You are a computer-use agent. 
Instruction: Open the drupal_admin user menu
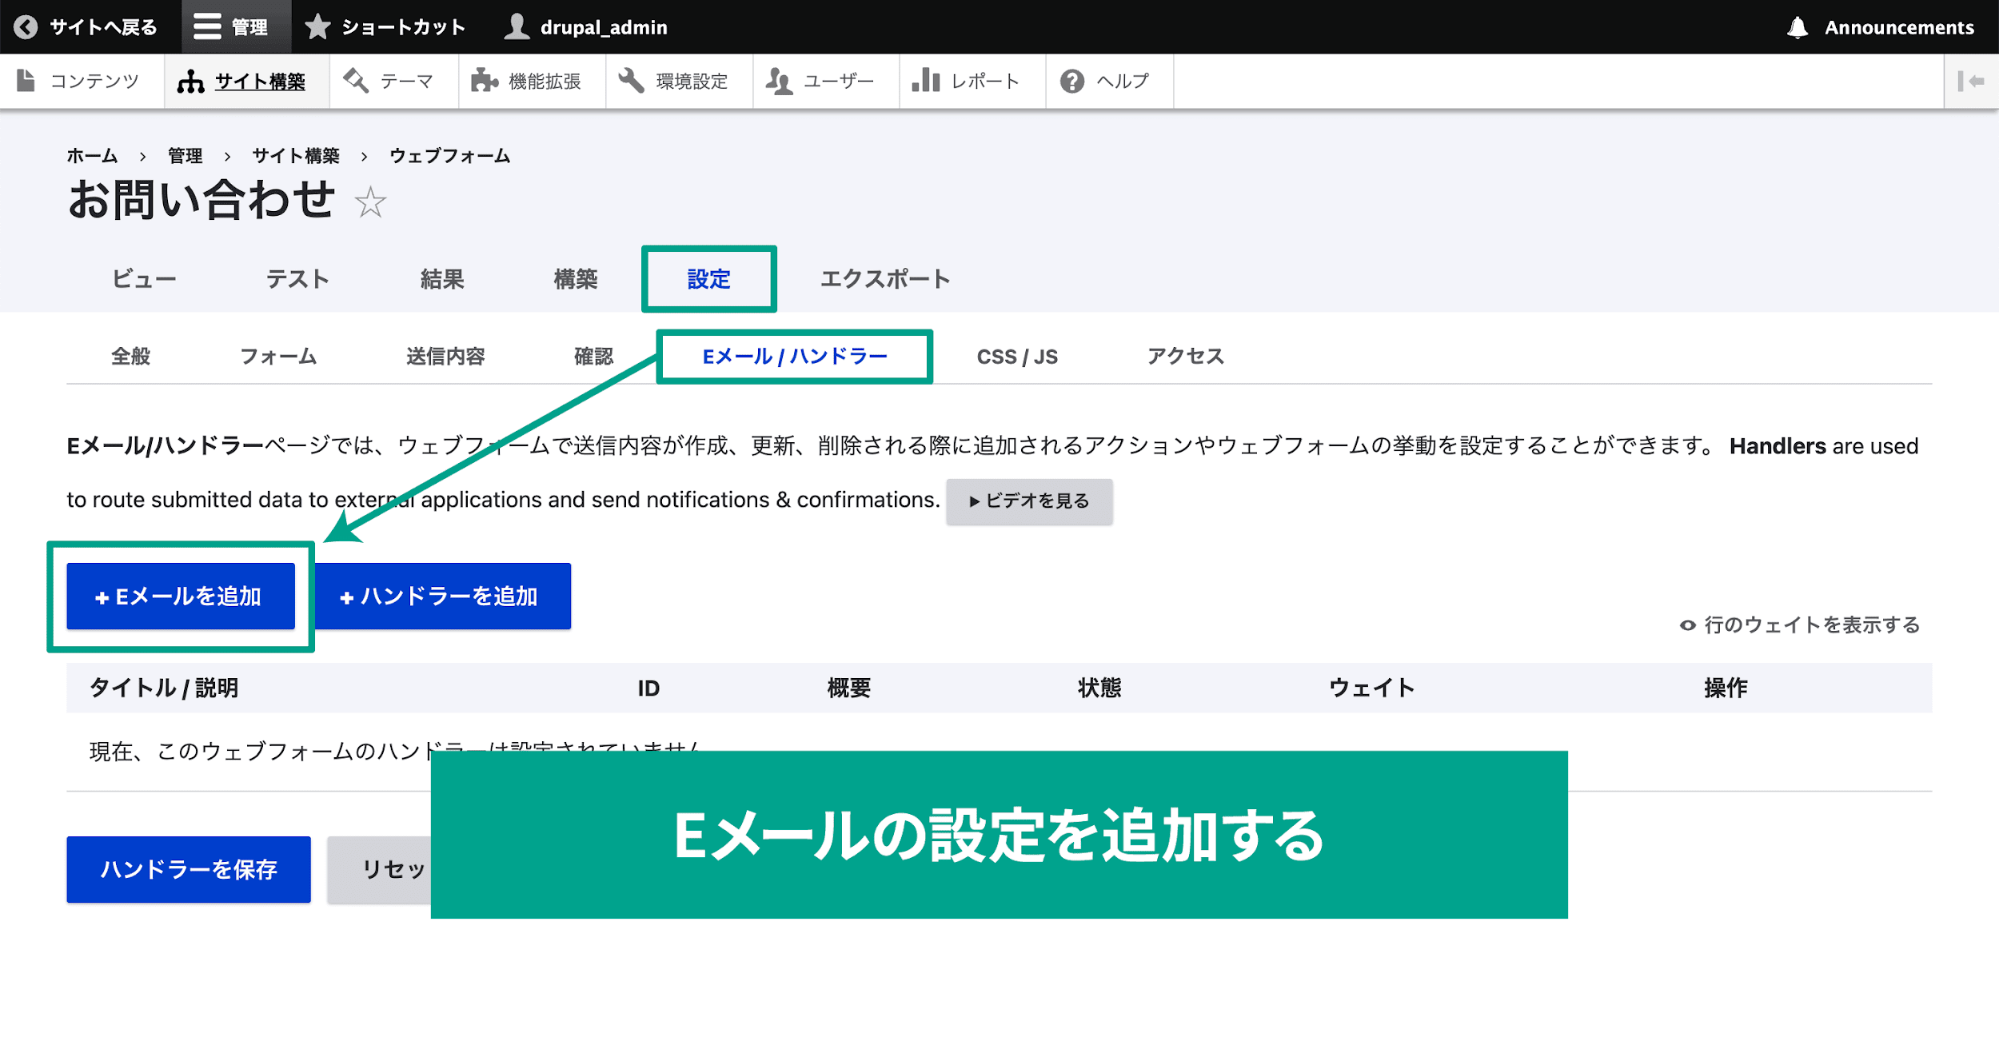[x=586, y=27]
